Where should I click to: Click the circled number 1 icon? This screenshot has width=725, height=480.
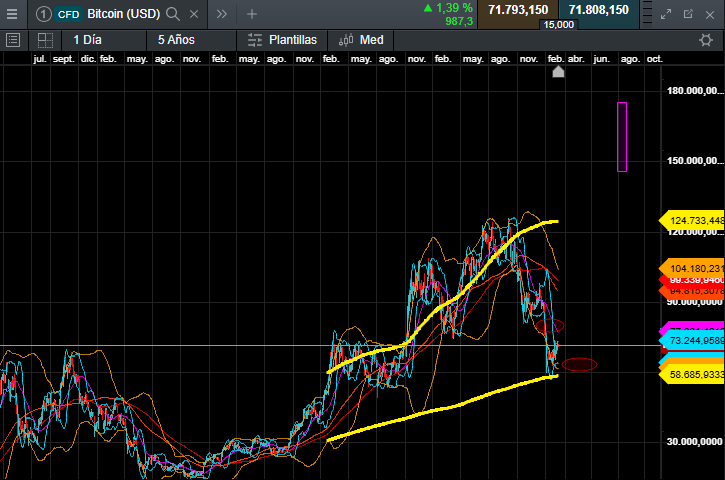click(43, 14)
